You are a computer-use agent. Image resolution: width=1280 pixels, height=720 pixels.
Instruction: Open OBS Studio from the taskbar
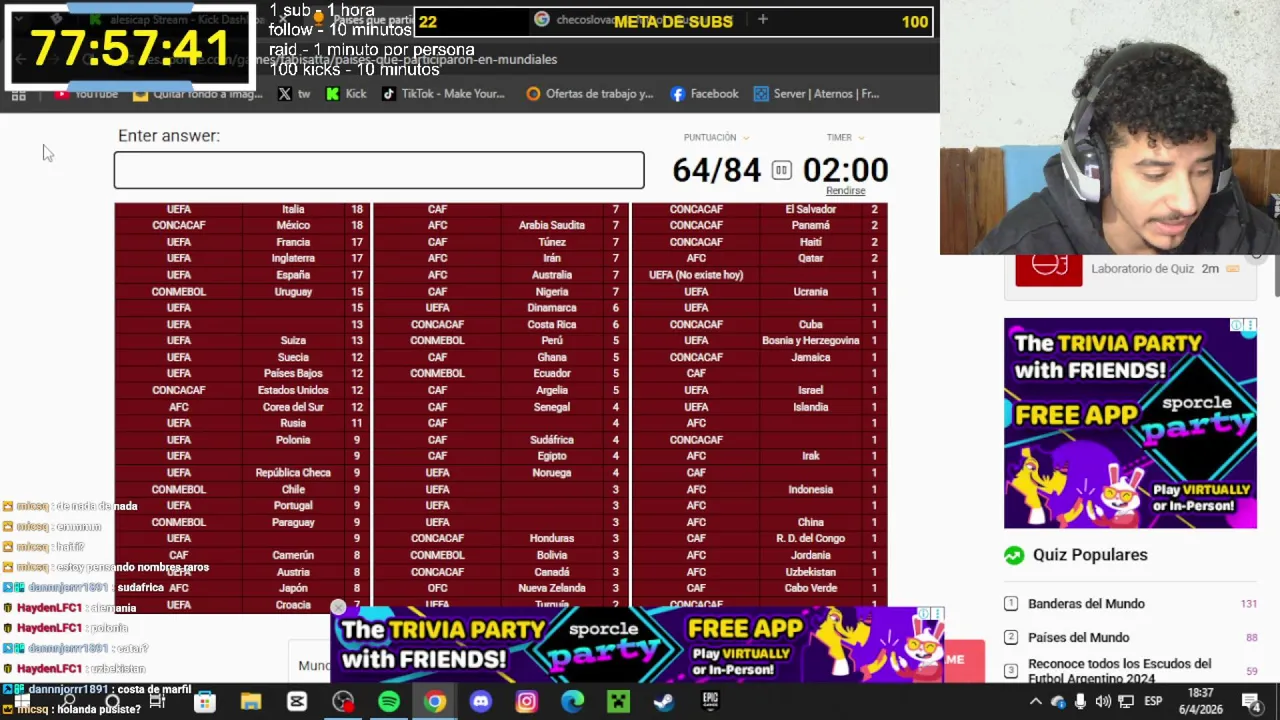point(342,702)
